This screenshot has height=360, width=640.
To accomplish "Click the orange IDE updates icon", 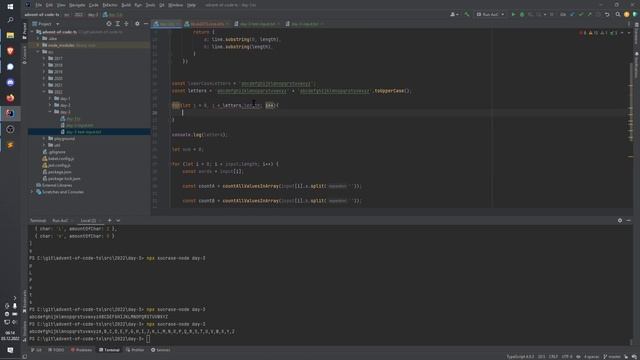I will pos(627,14).
